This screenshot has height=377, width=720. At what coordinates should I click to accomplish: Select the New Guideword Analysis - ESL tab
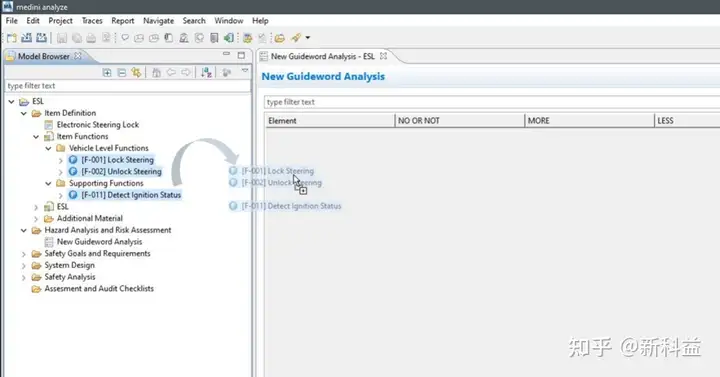click(x=322, y=56)
